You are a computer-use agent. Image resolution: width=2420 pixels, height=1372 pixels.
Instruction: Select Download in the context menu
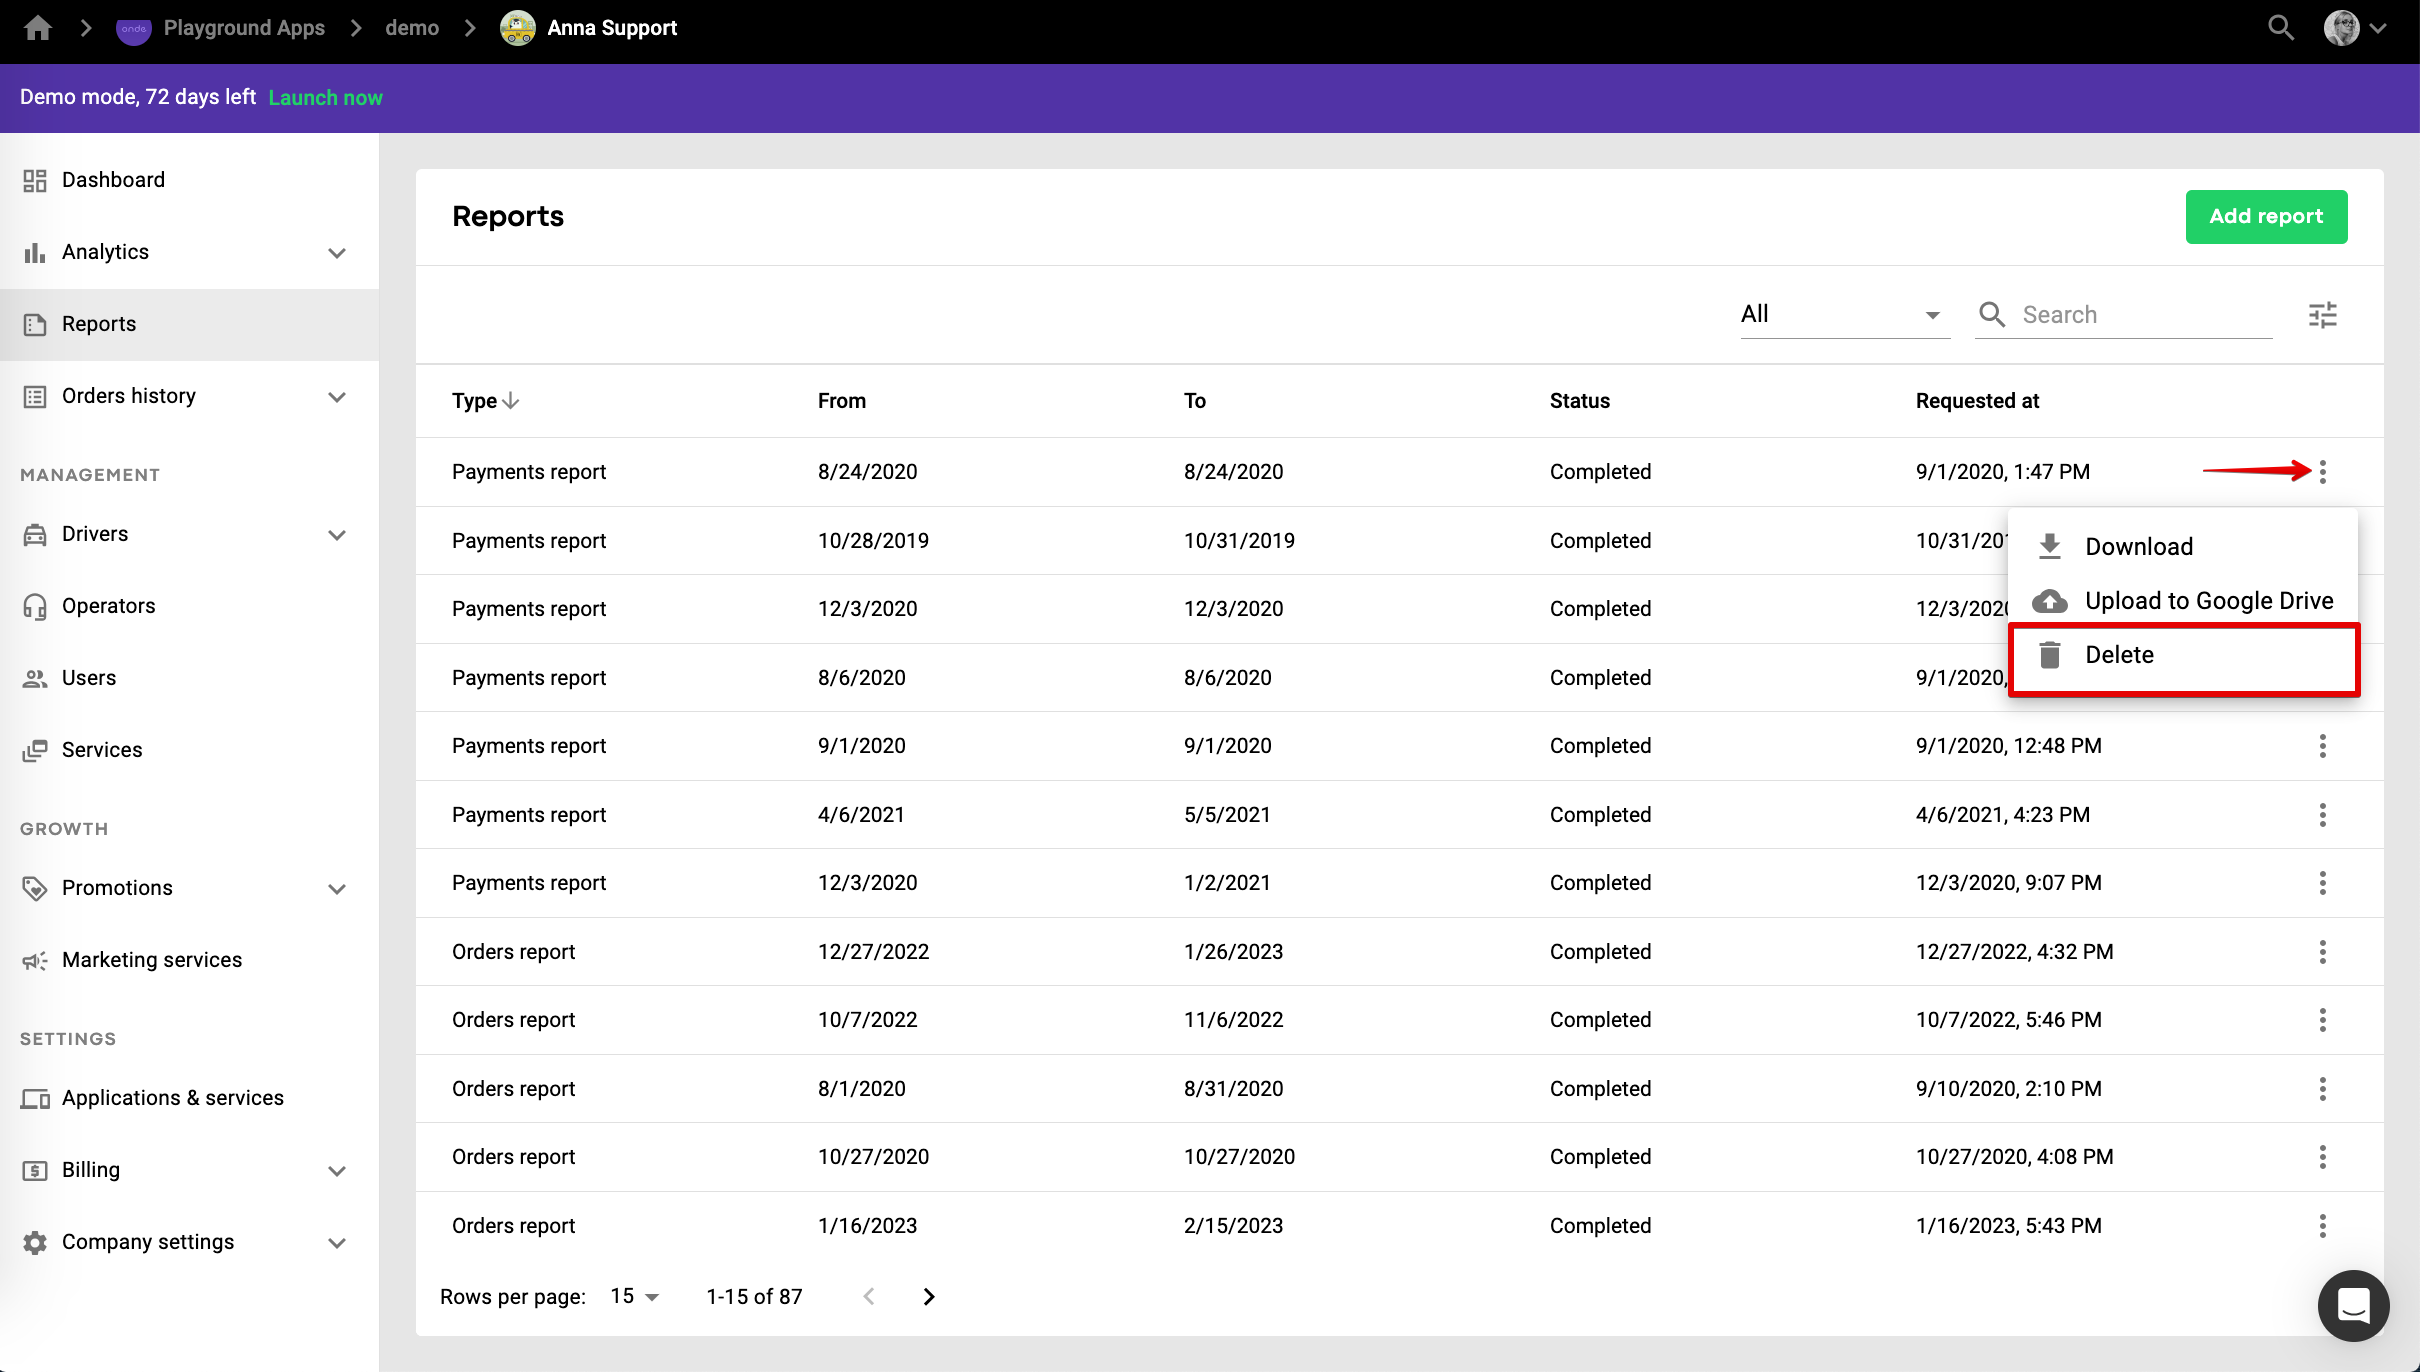[2138, 547]
